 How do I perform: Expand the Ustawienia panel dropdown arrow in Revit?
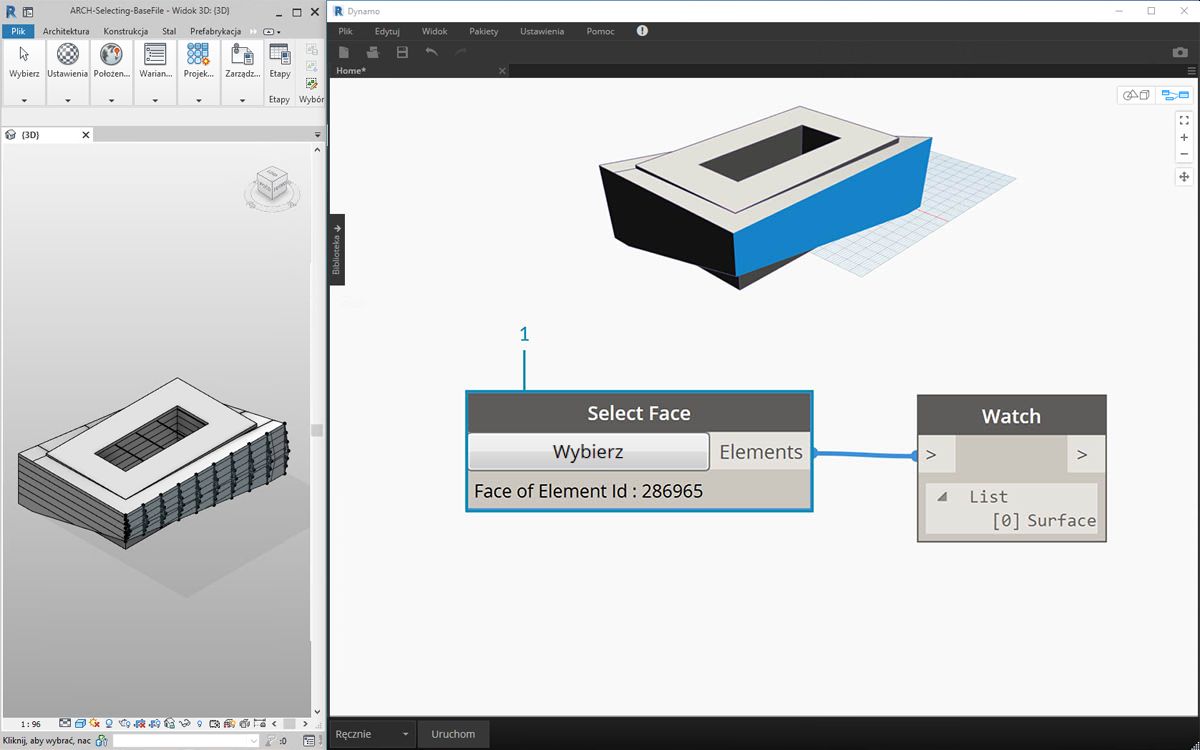point(68,100)
